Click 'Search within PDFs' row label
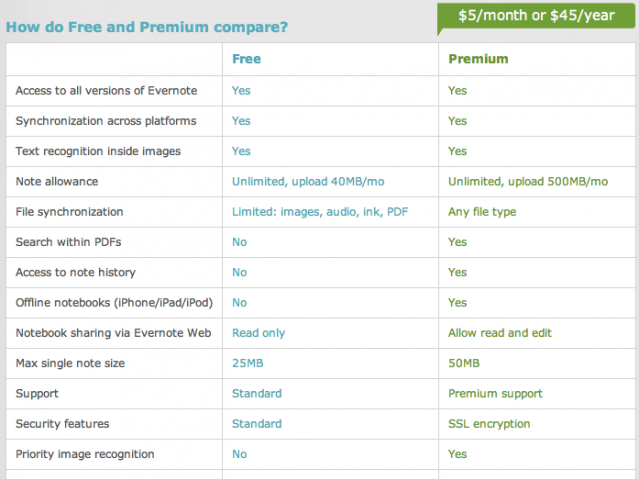Viewport: 639px width, 479px height. [x=68, y=242]
